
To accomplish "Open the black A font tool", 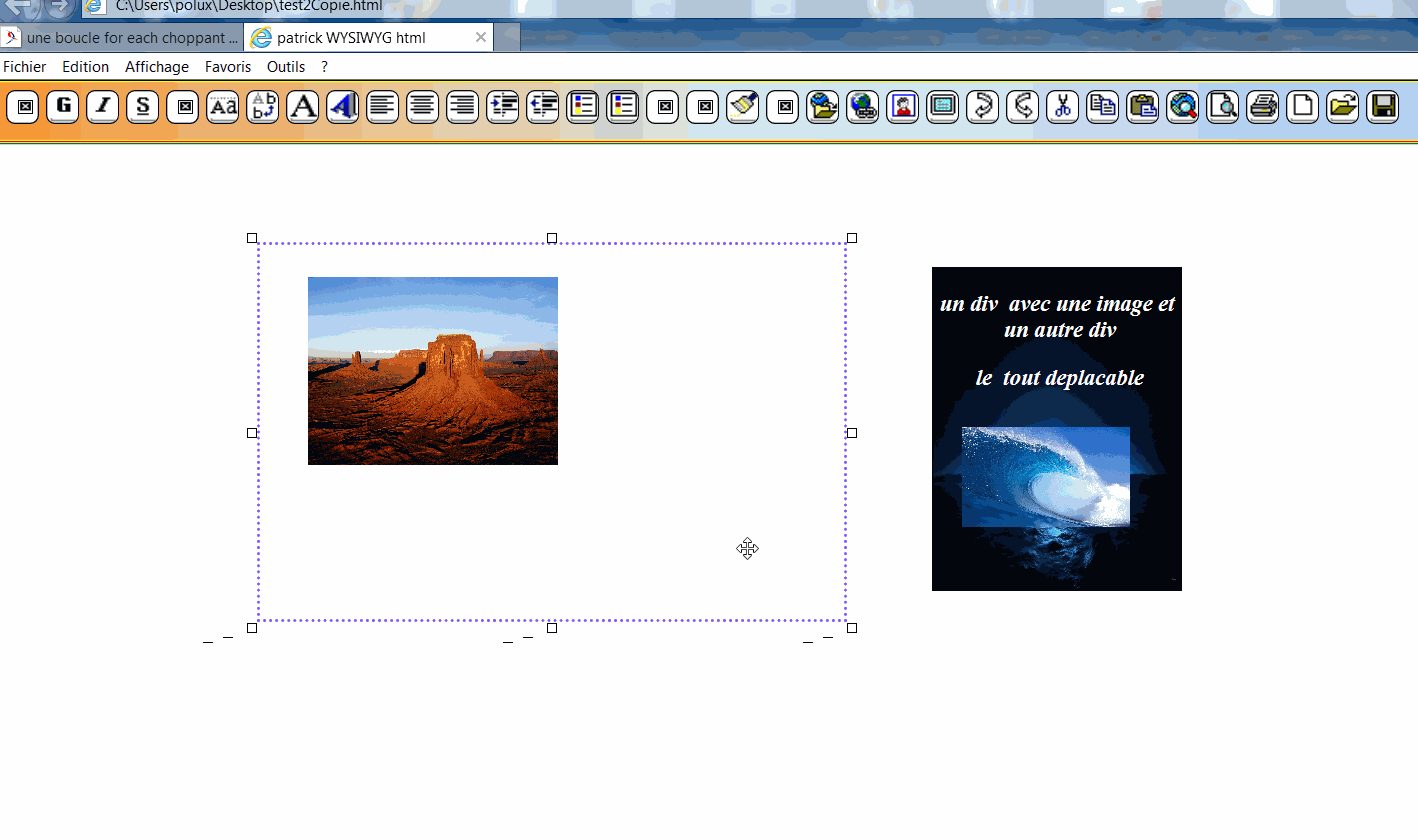I will 303,106.
